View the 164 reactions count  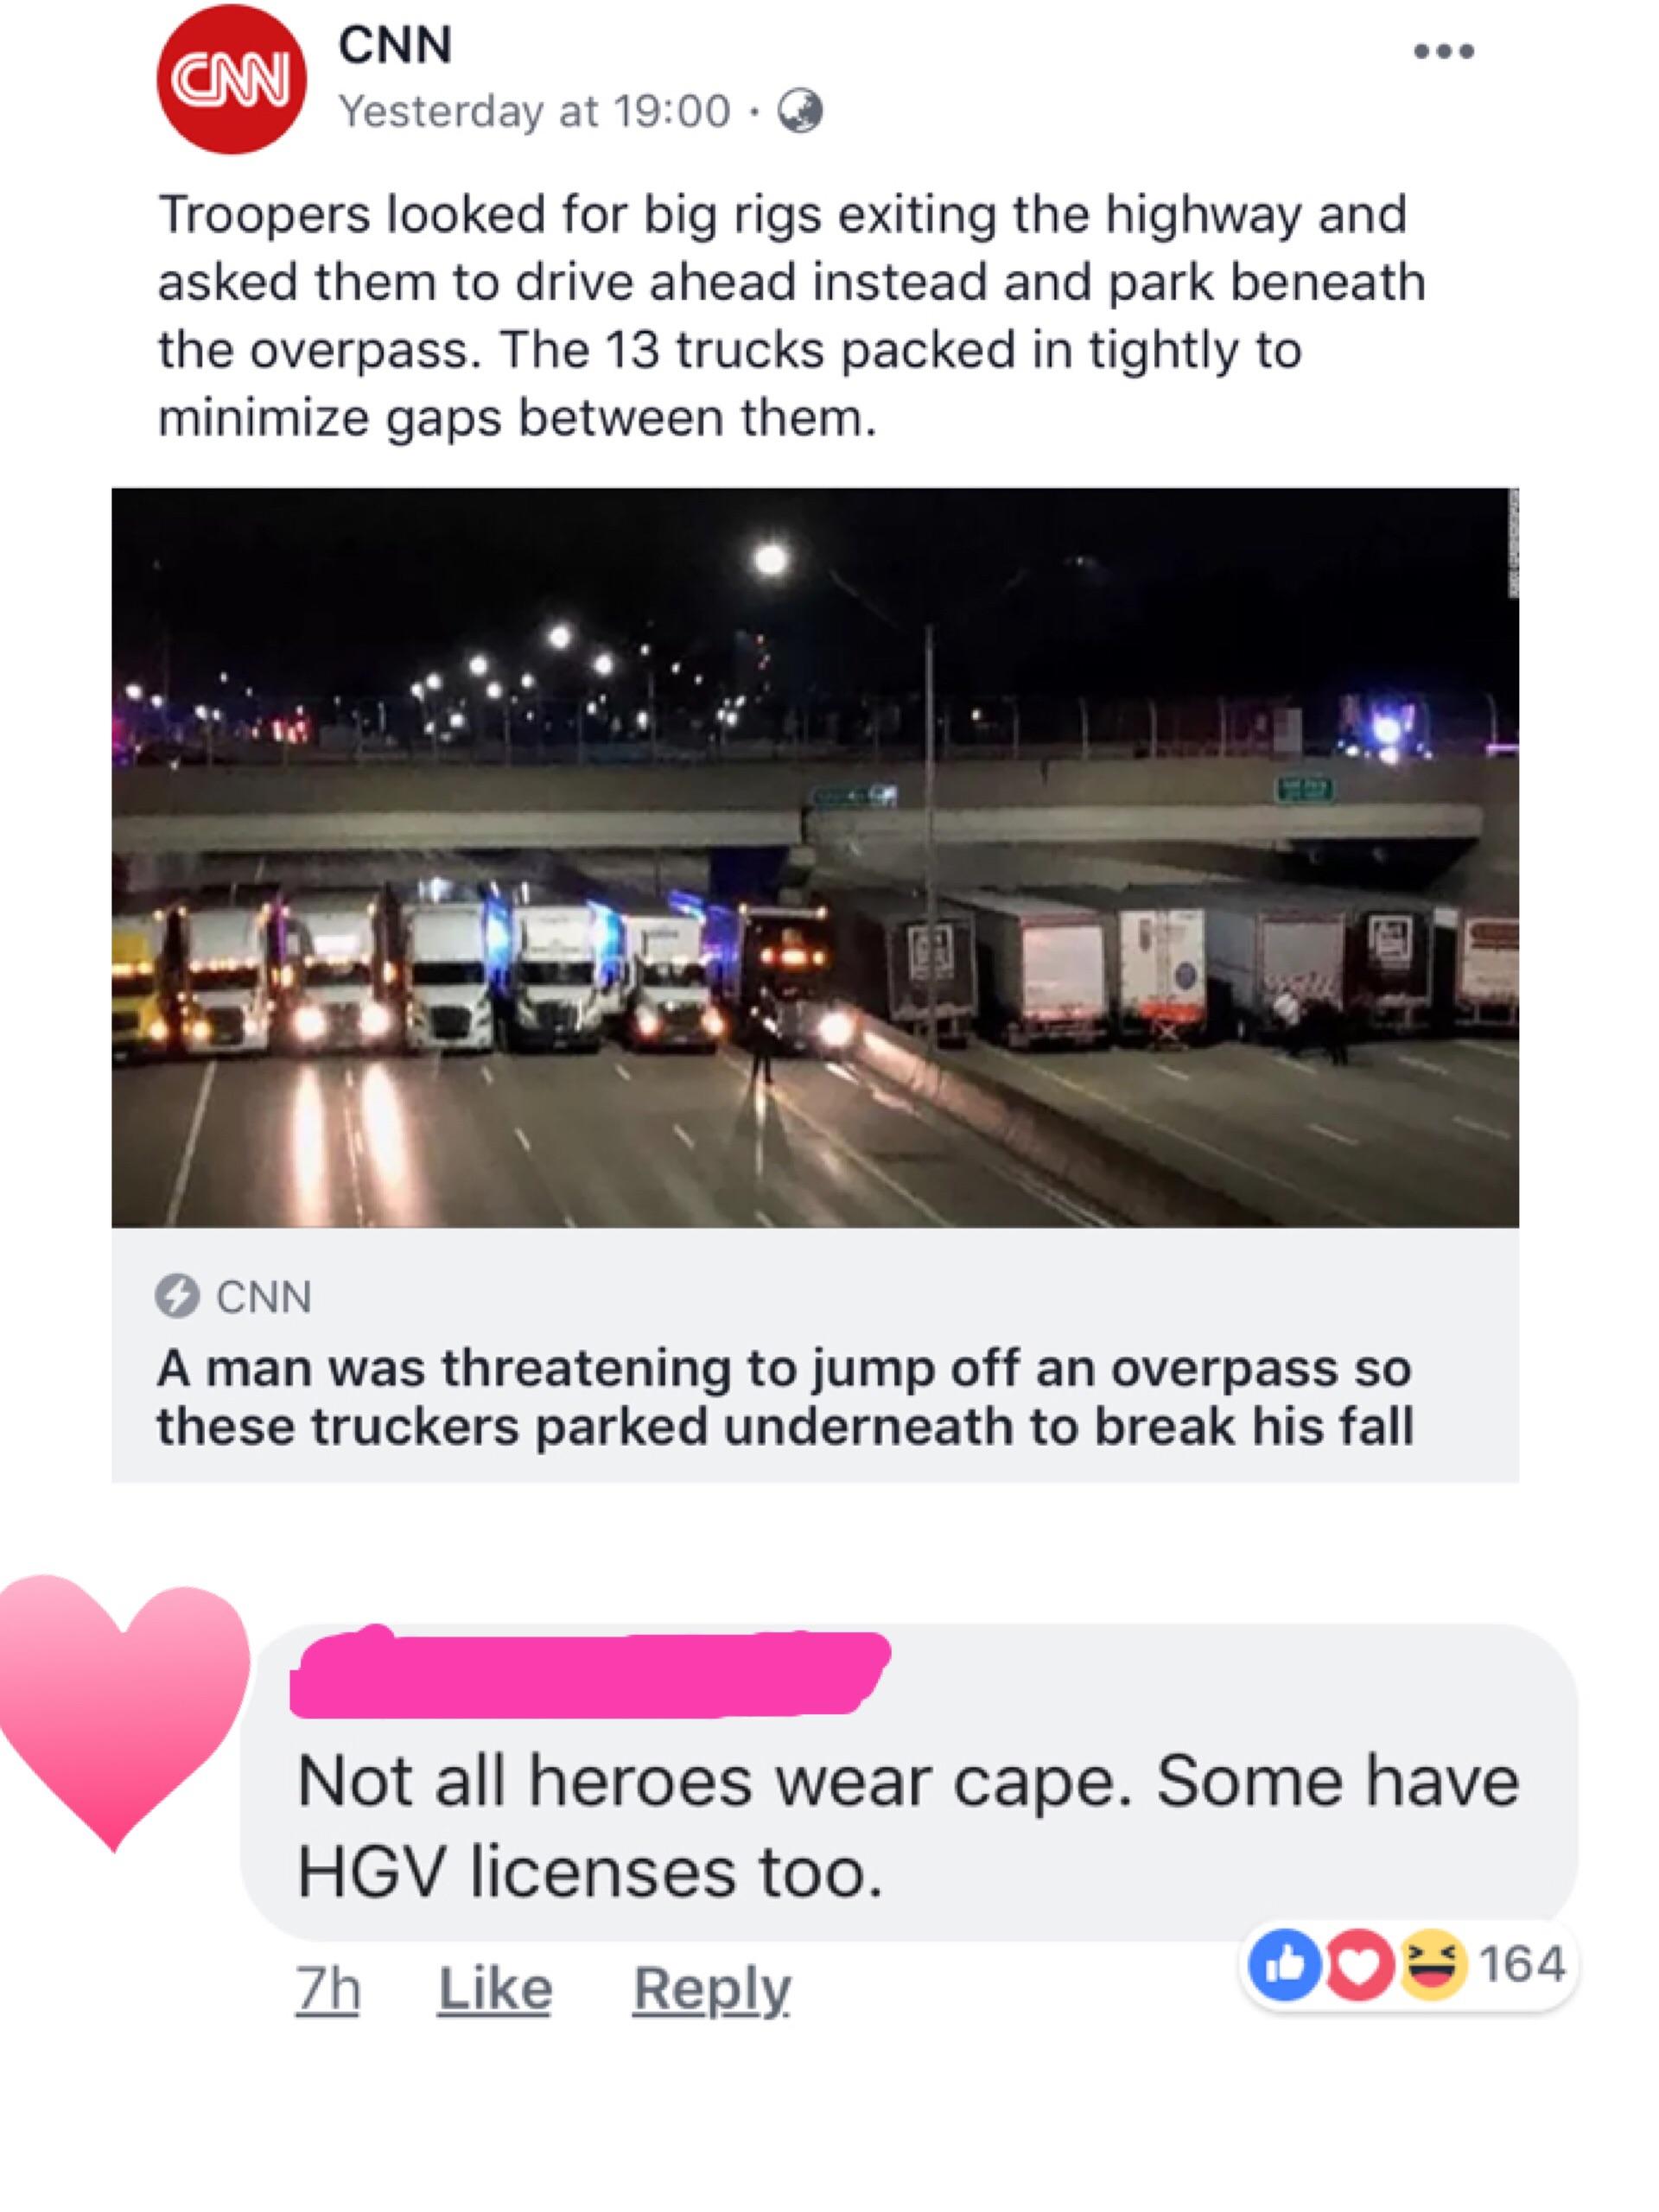[x=1521, y=1963]
